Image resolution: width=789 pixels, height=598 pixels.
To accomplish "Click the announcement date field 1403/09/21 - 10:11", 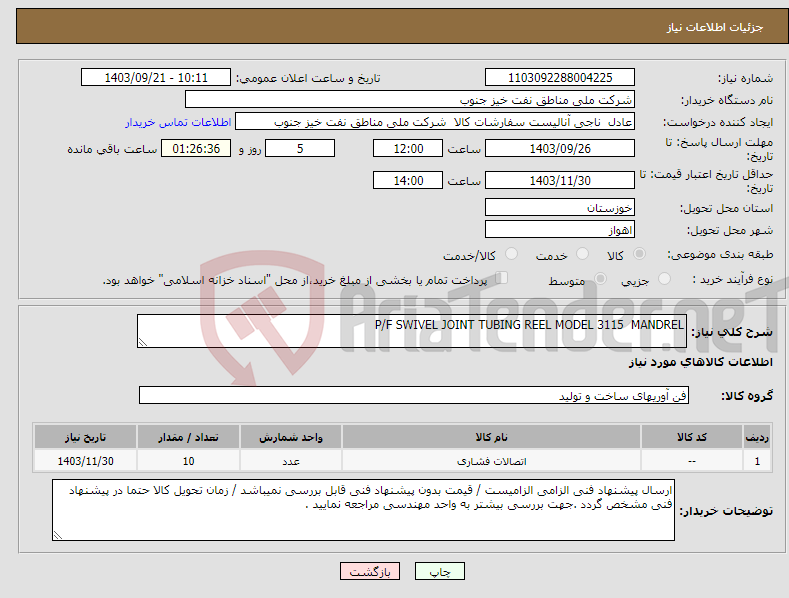I will pos(155,78).
